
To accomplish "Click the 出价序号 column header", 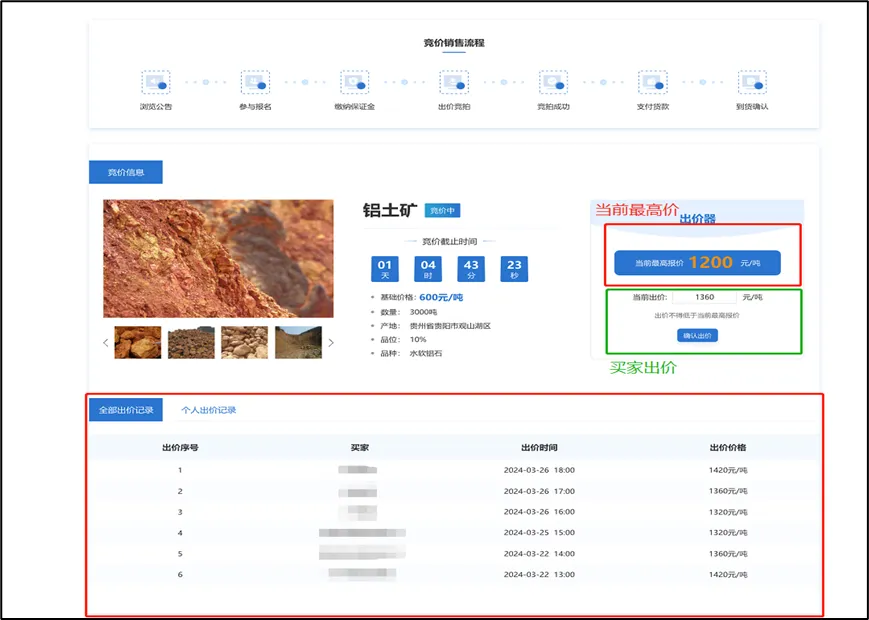I will (x=180, y=448).
